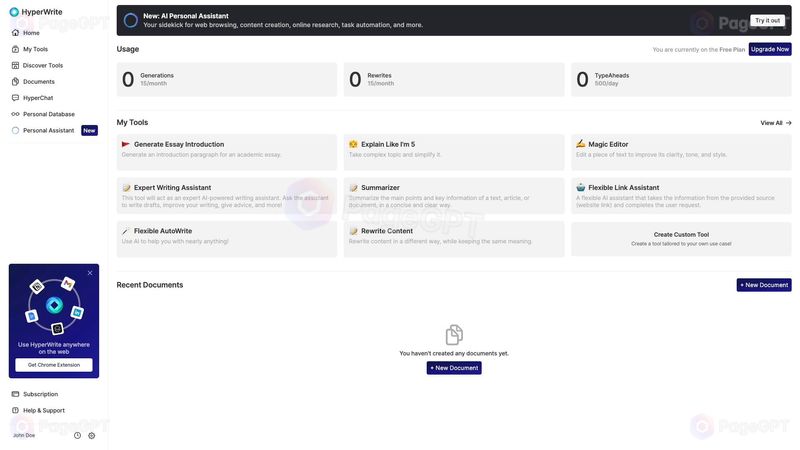
Task: Click the Summarizer memo icon
Action: (353, 188)
